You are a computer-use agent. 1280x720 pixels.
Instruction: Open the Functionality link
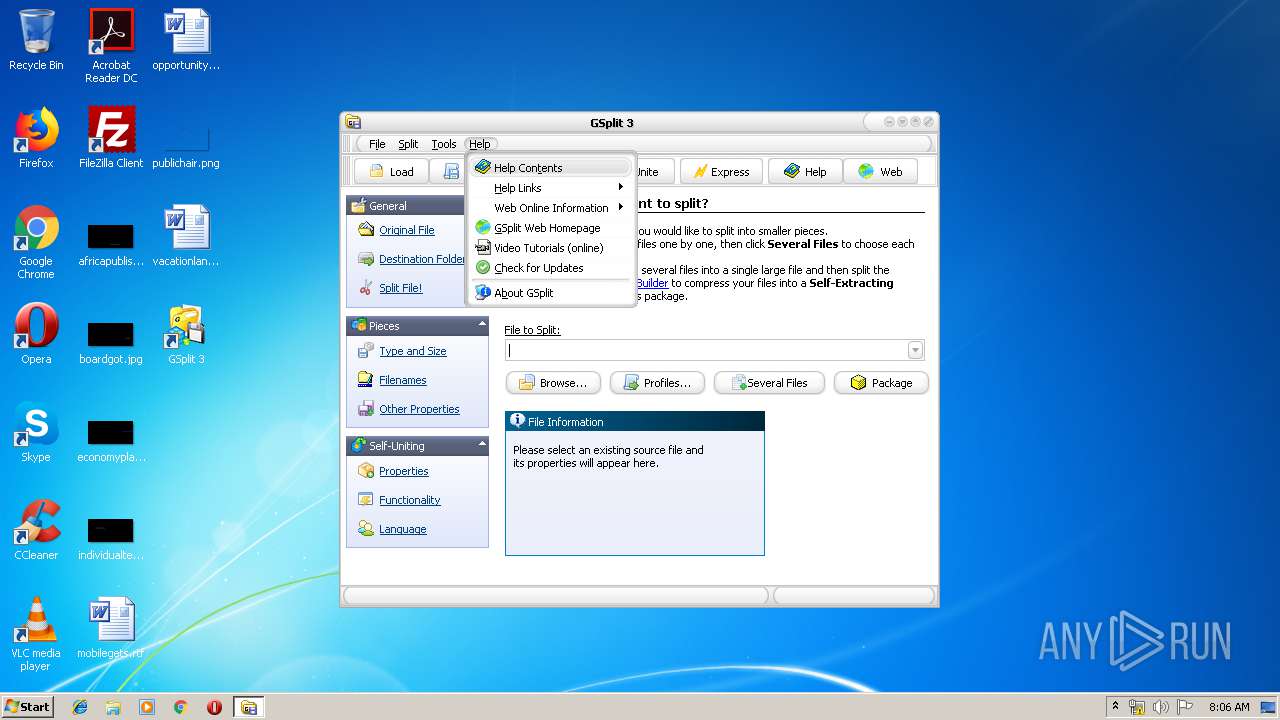pos(409,500)
